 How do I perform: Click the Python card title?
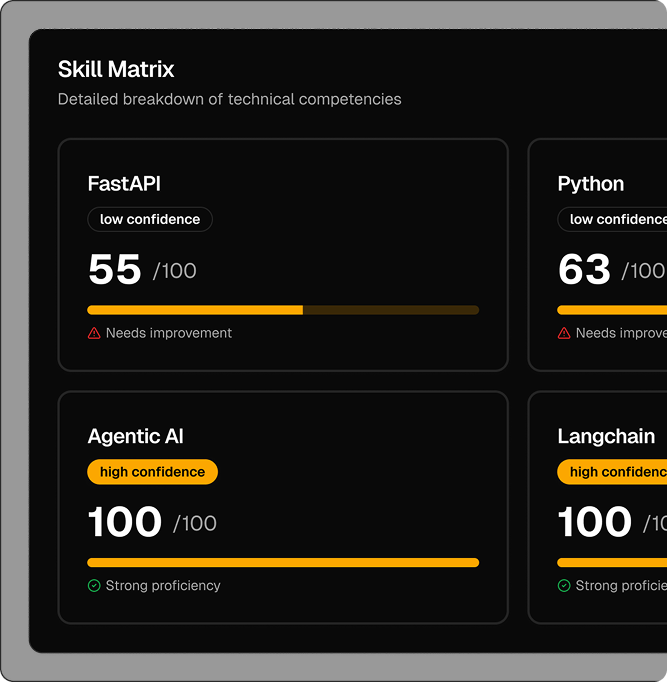[x=591, y=184]
